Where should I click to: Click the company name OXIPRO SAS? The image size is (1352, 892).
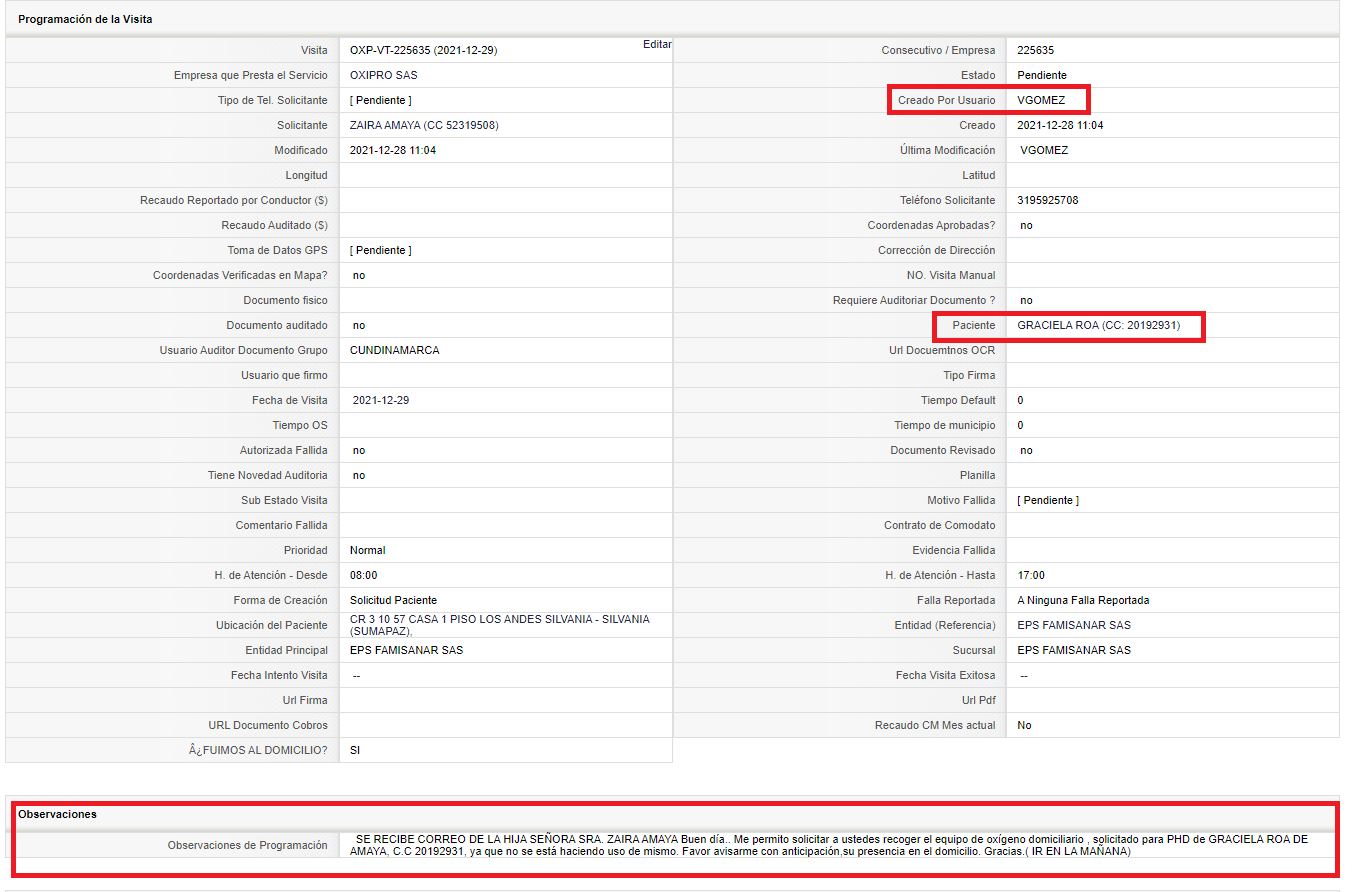[384, 75]
